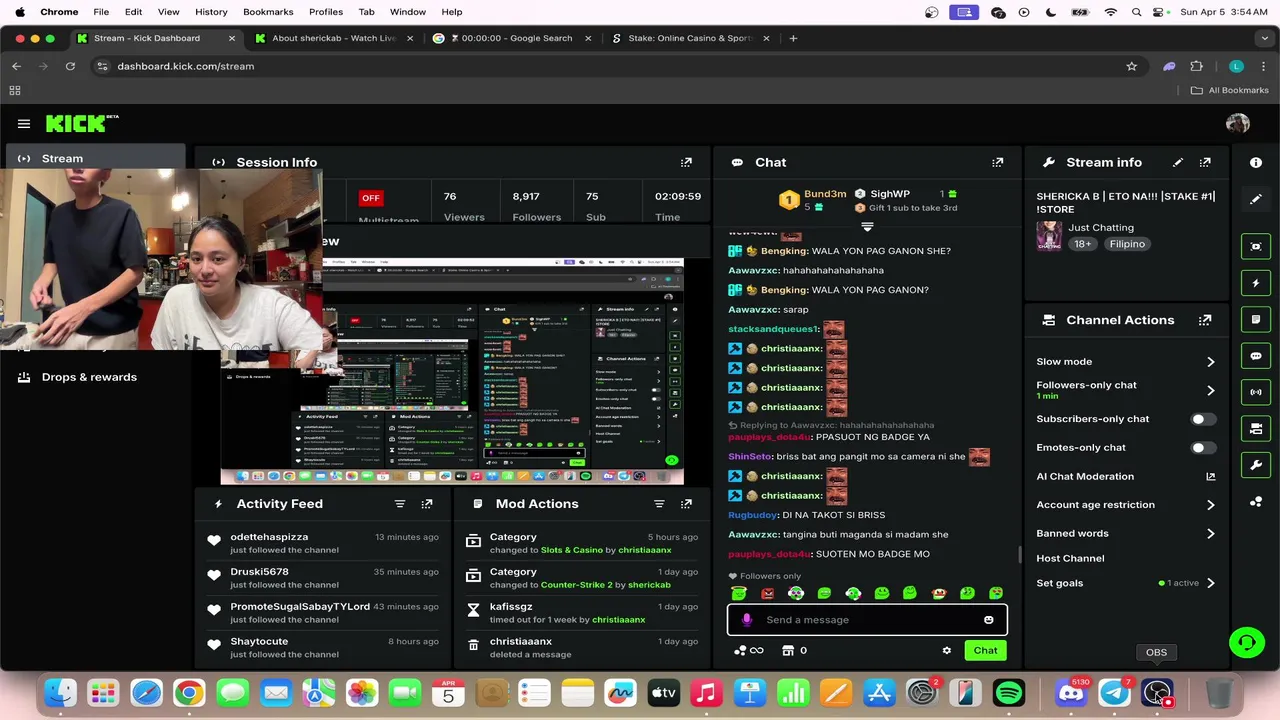Click the dots icon at bottom of right sidebar
The image size is (1280, 720).
[x=1256, y=502]
